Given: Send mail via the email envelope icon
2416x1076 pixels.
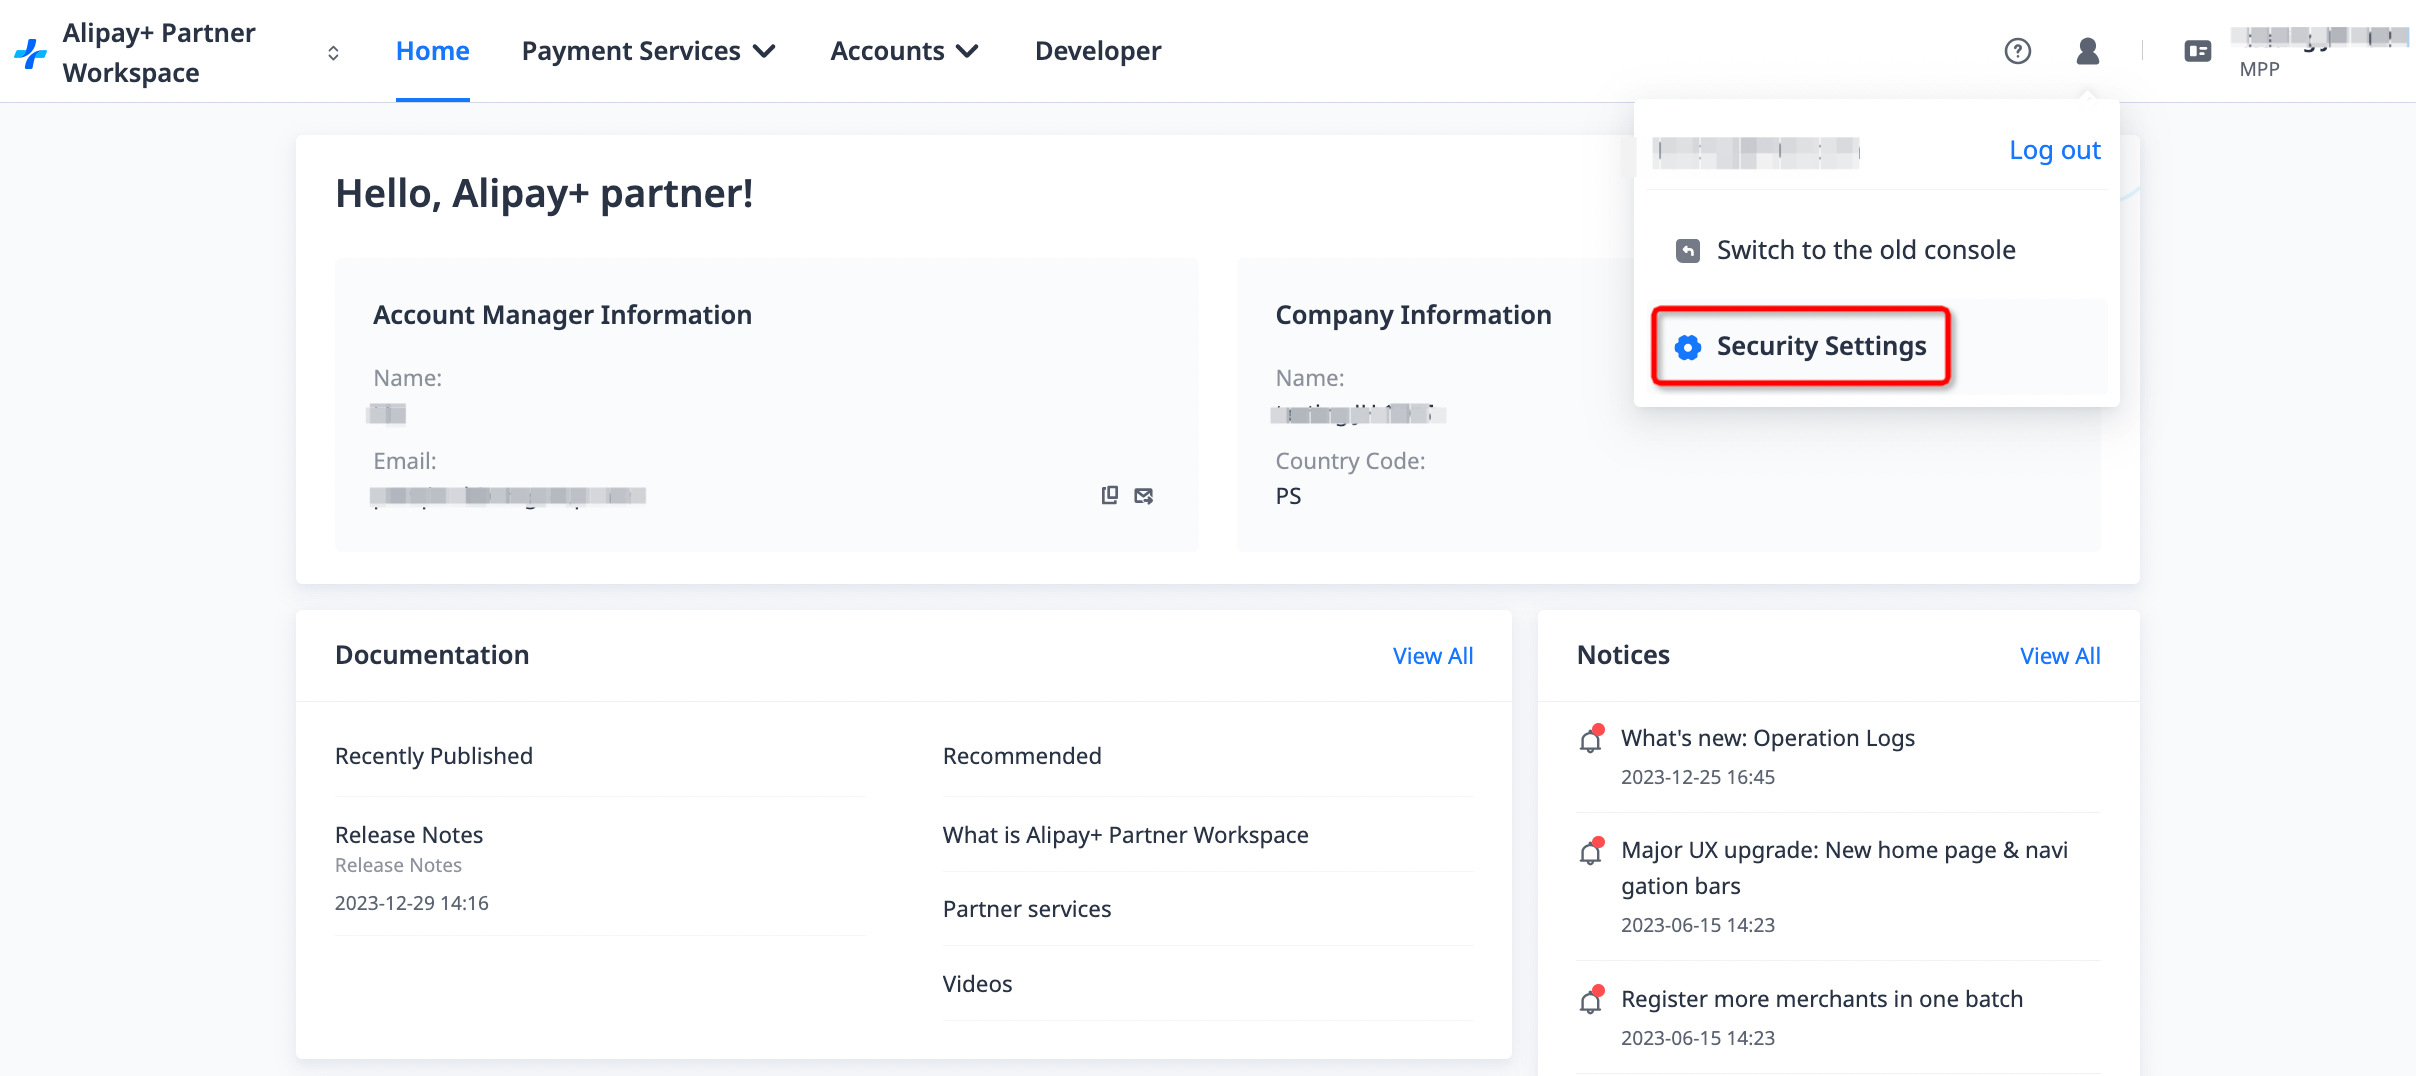Looking at the screenshot, I should pyautogui.click(x=1144, y=495).
